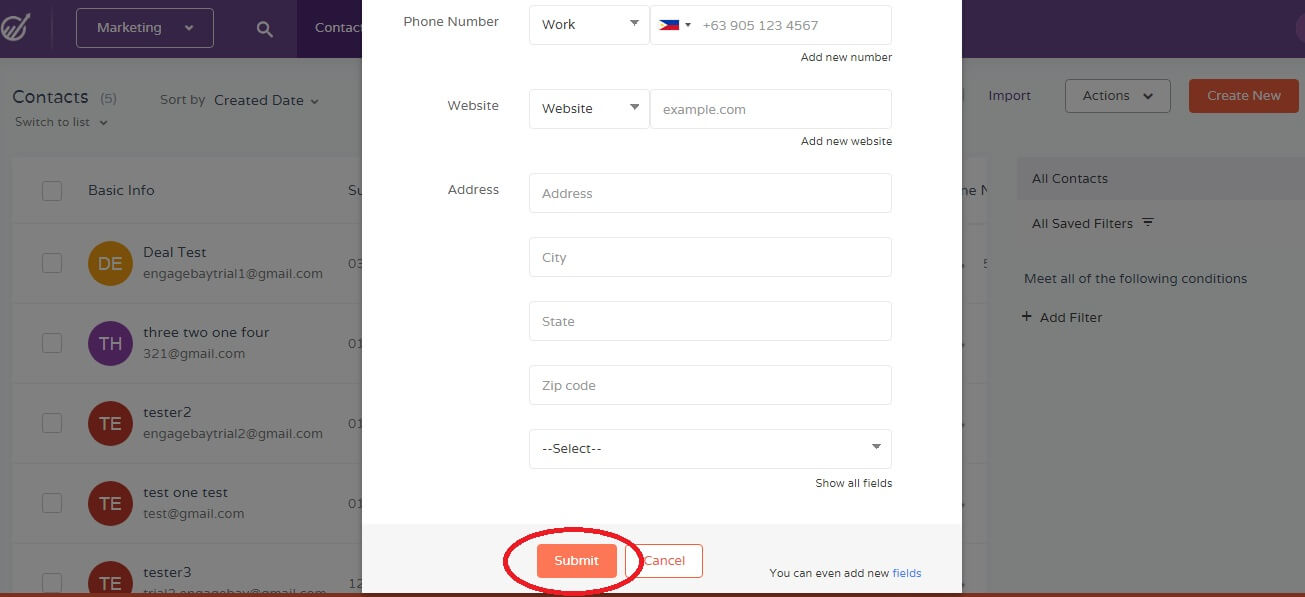Check the checkbox next to test one test
1305x597 pixels.
(51, 503)
